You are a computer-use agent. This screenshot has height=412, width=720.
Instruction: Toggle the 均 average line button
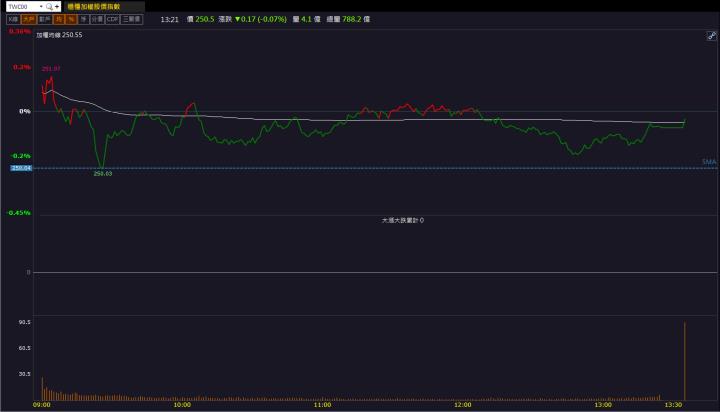pos(58,19)
